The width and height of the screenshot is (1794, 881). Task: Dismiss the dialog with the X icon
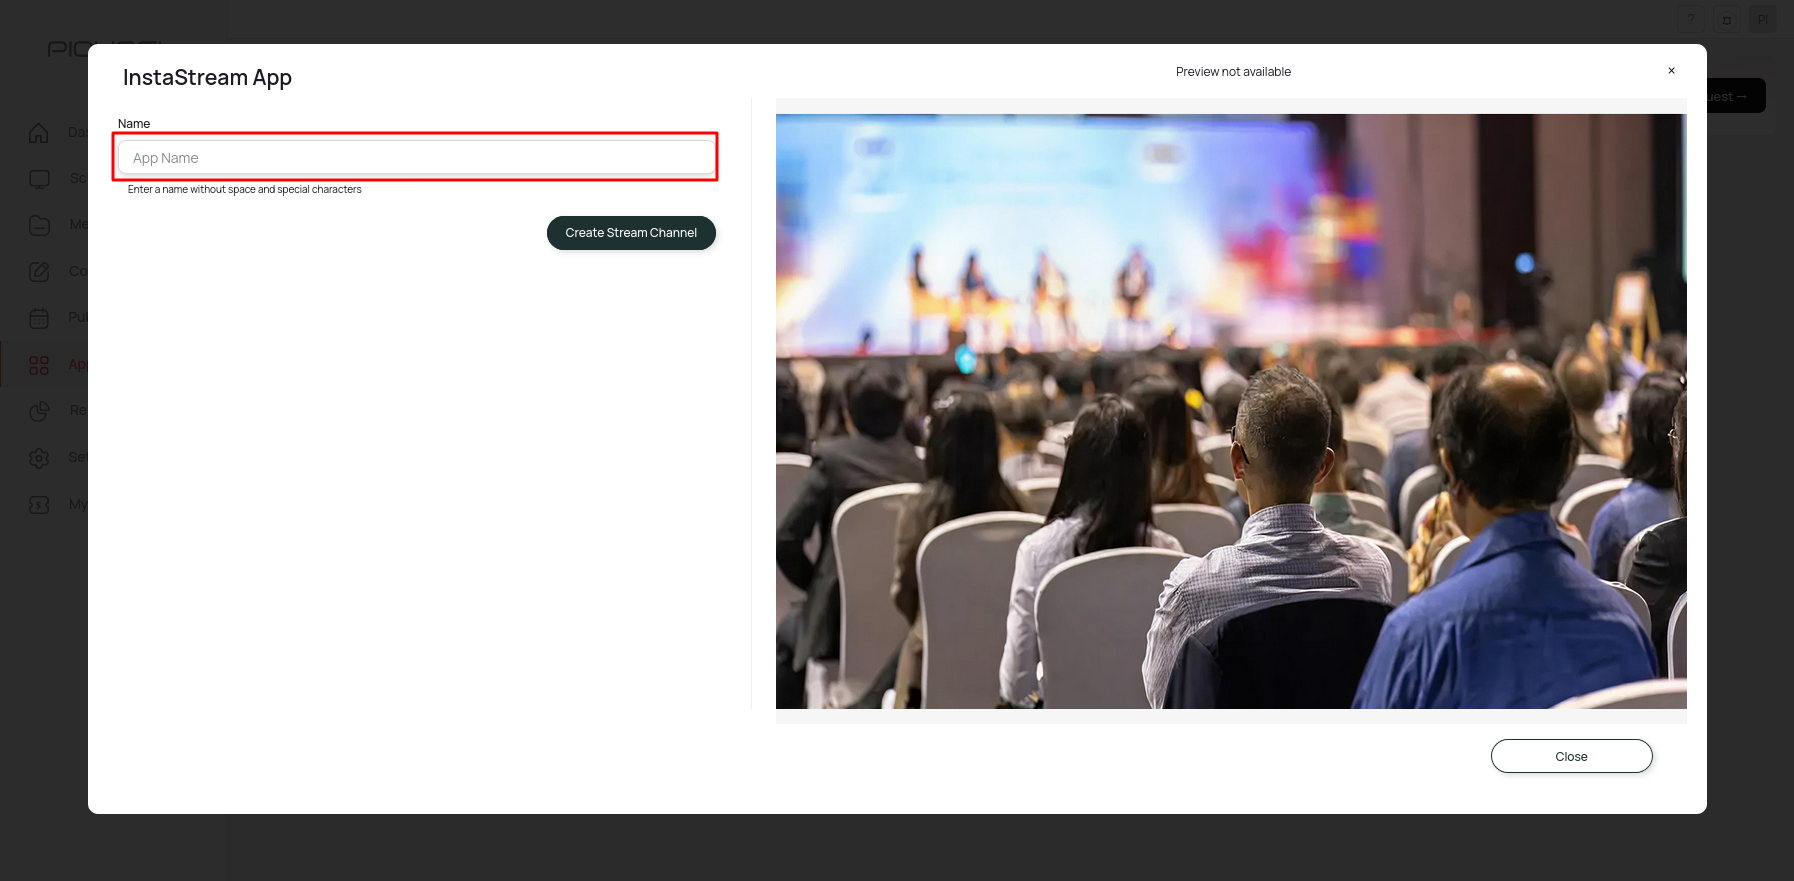click(1671, 71)
